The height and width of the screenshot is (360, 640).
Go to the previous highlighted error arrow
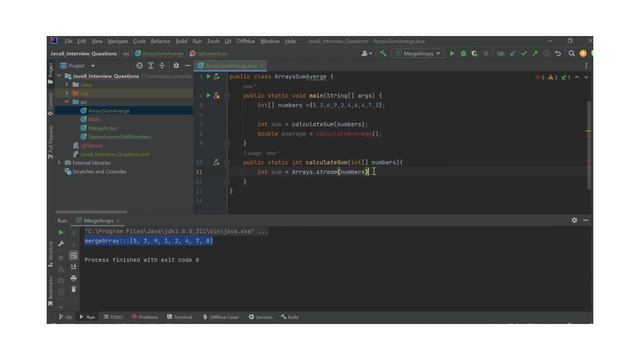click(577, 77)
